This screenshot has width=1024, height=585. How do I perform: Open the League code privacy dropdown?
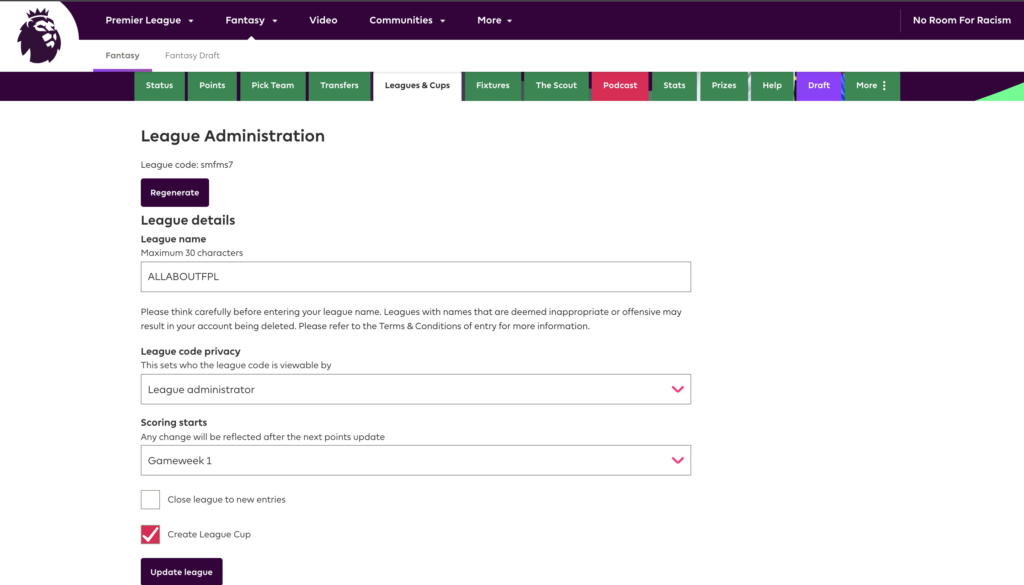pyautogui.click(x=415, y=388)
